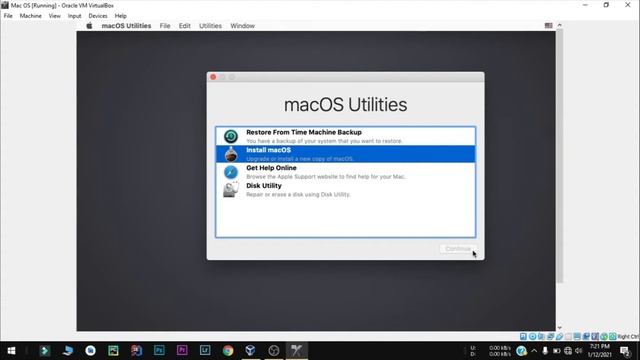Click the help globe tray icon
Viewport: 640px width, 360px height.
pyautogui.click(x=521, y=351)
